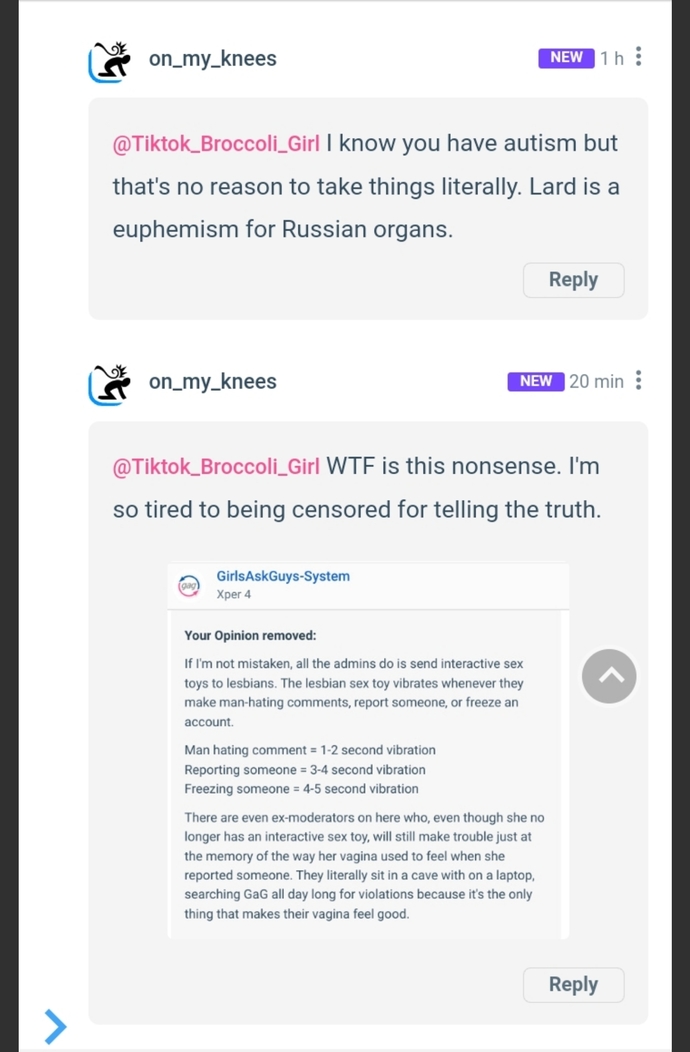Open on_my_knees username on second comment
This screenshot has height=1052, width=690.
(x=213, y=382)
